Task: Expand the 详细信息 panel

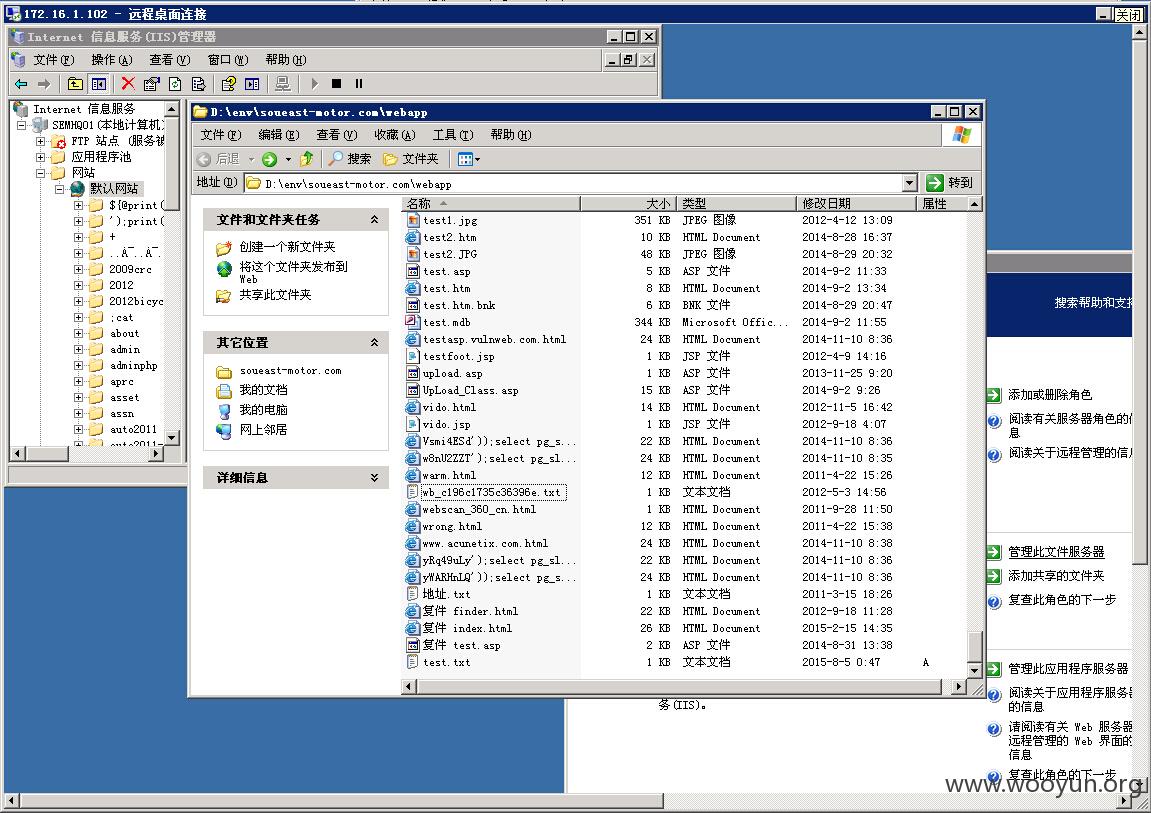Action: (x=374, y=478)
